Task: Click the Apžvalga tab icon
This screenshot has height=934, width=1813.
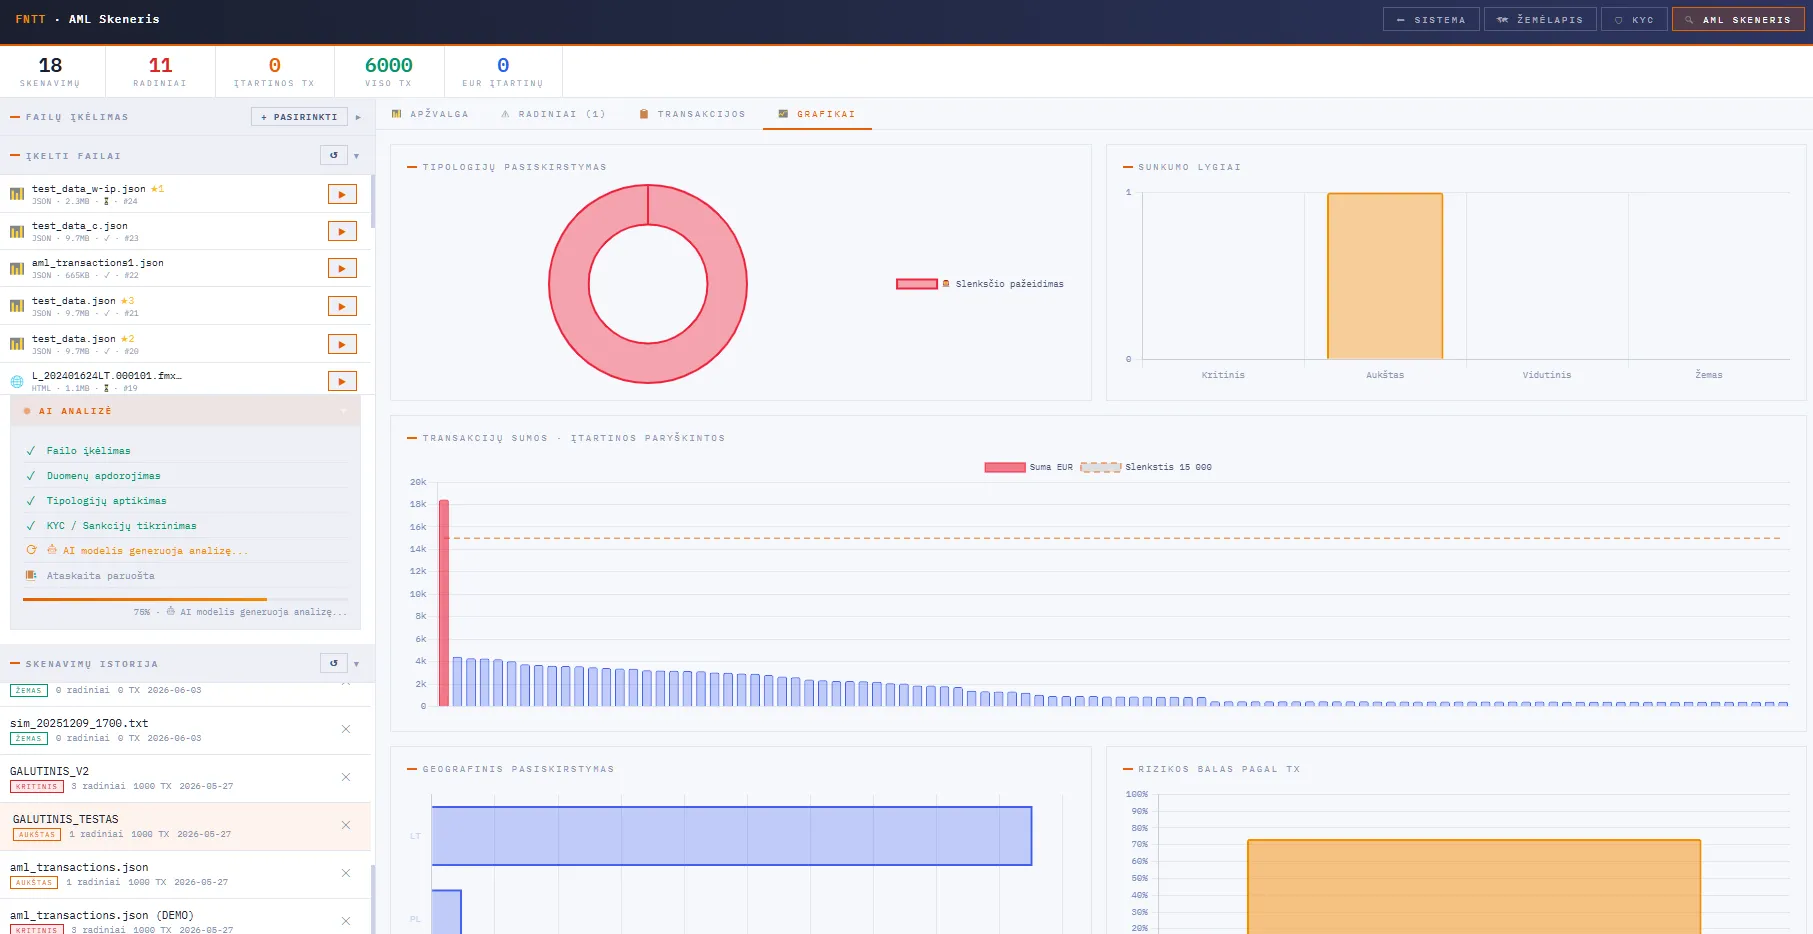Action: (x=397, y=114)
